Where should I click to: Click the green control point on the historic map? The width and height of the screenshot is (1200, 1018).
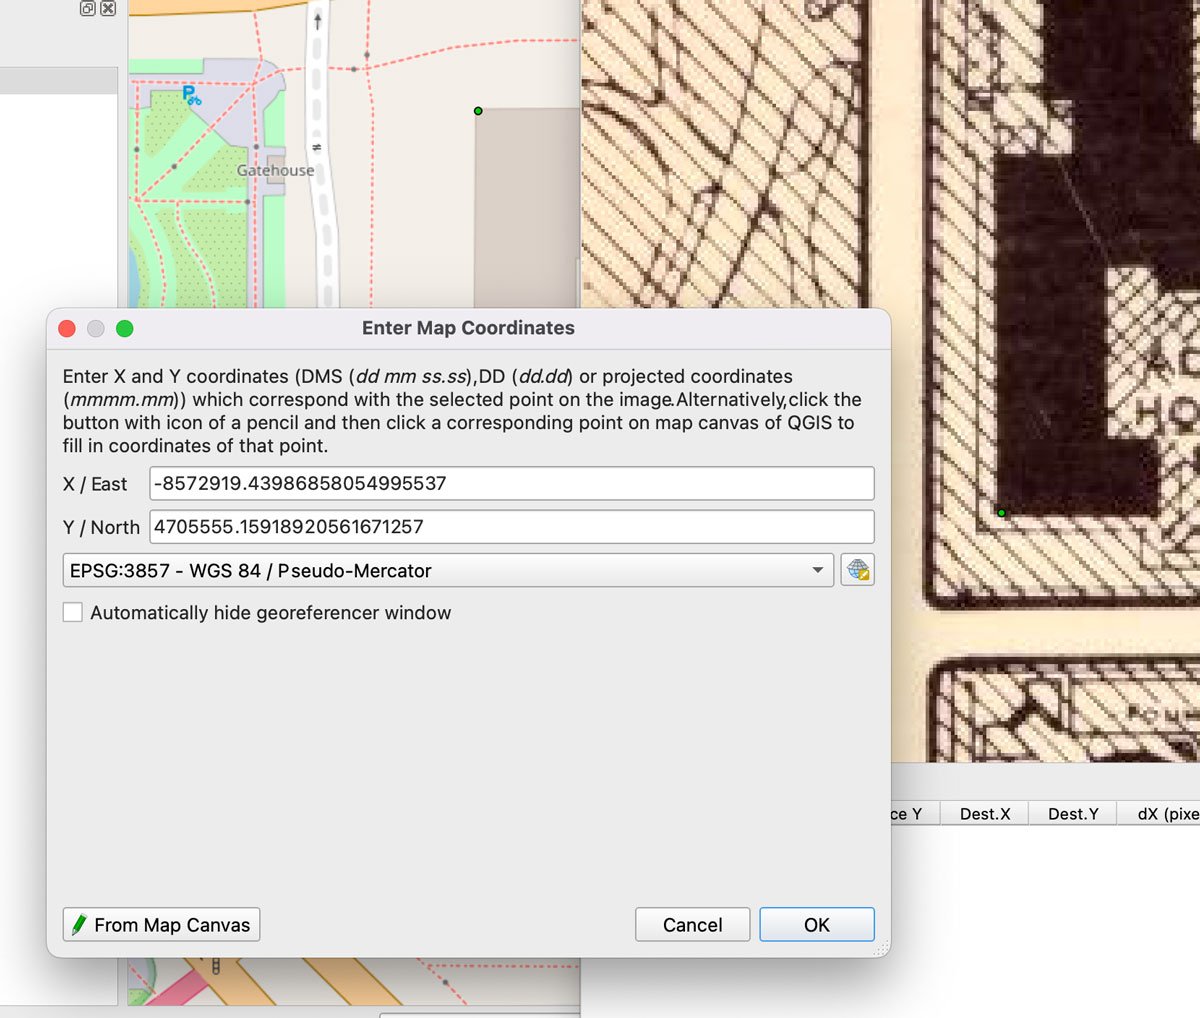[1001, 513]
